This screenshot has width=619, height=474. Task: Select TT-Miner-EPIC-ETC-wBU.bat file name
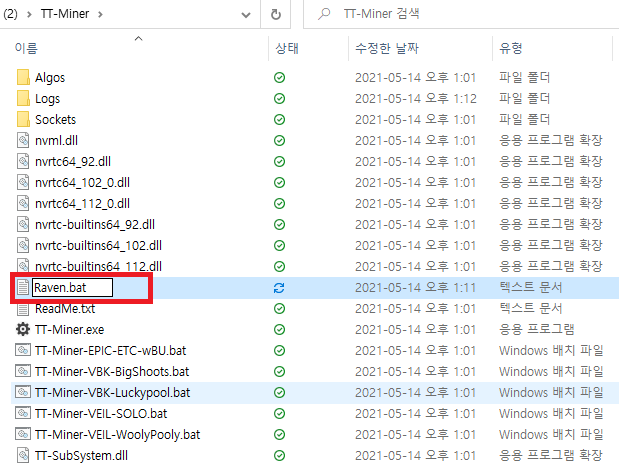pos(110,350)
